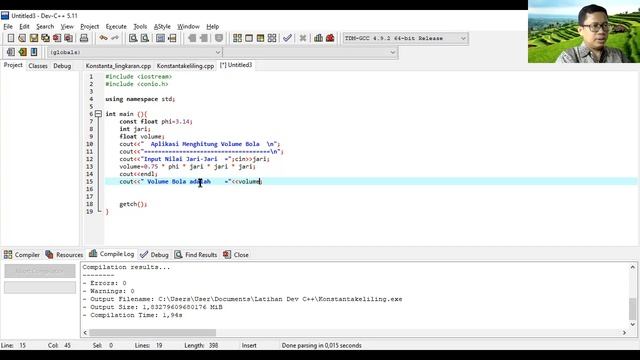
Task: Open the Tools menu
Action: (140, 27)
